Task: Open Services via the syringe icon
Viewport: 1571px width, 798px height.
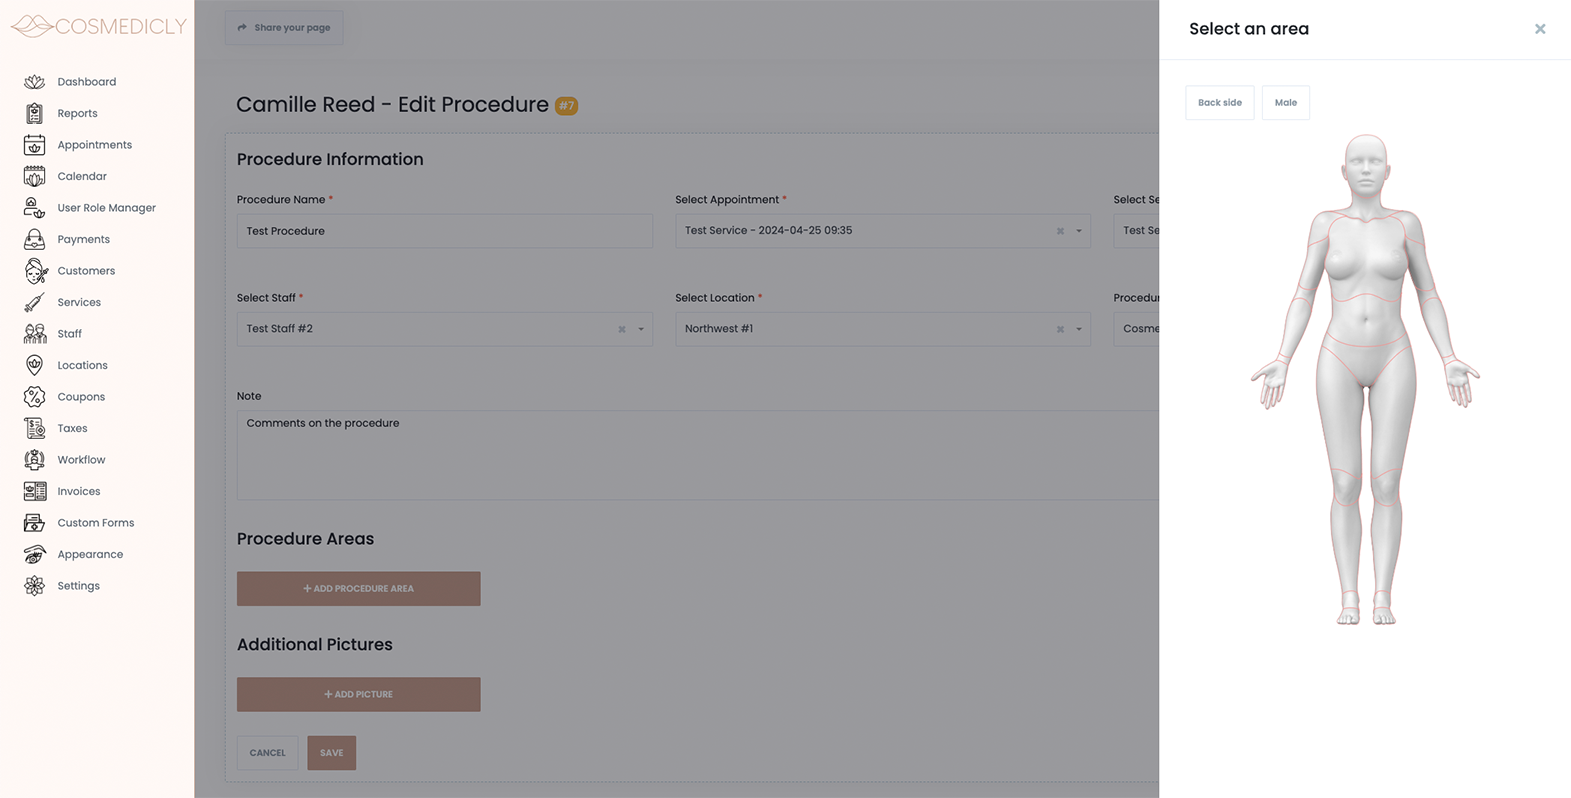Action: (34, 302)
